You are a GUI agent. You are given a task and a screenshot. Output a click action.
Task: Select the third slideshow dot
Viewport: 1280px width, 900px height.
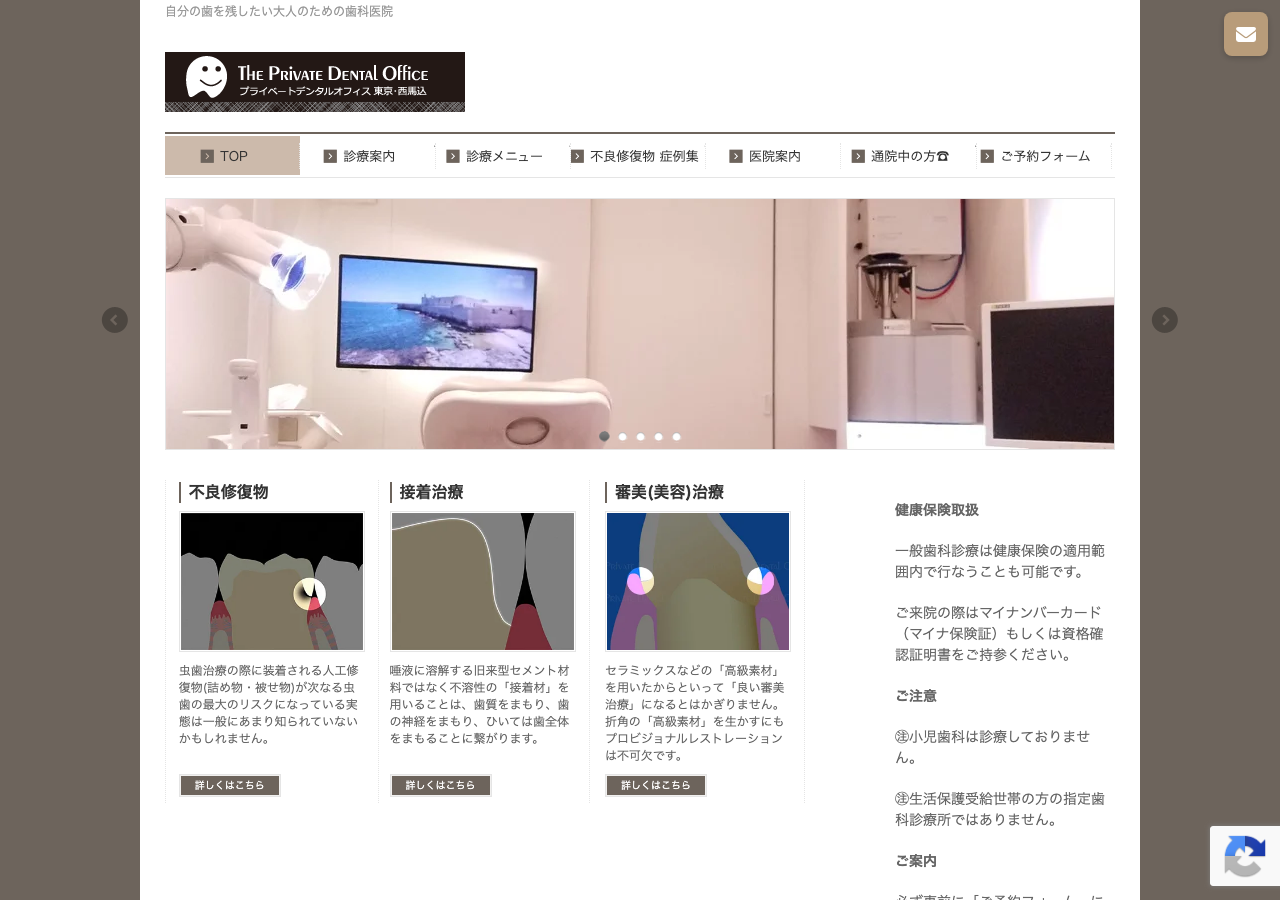point(641,437)
